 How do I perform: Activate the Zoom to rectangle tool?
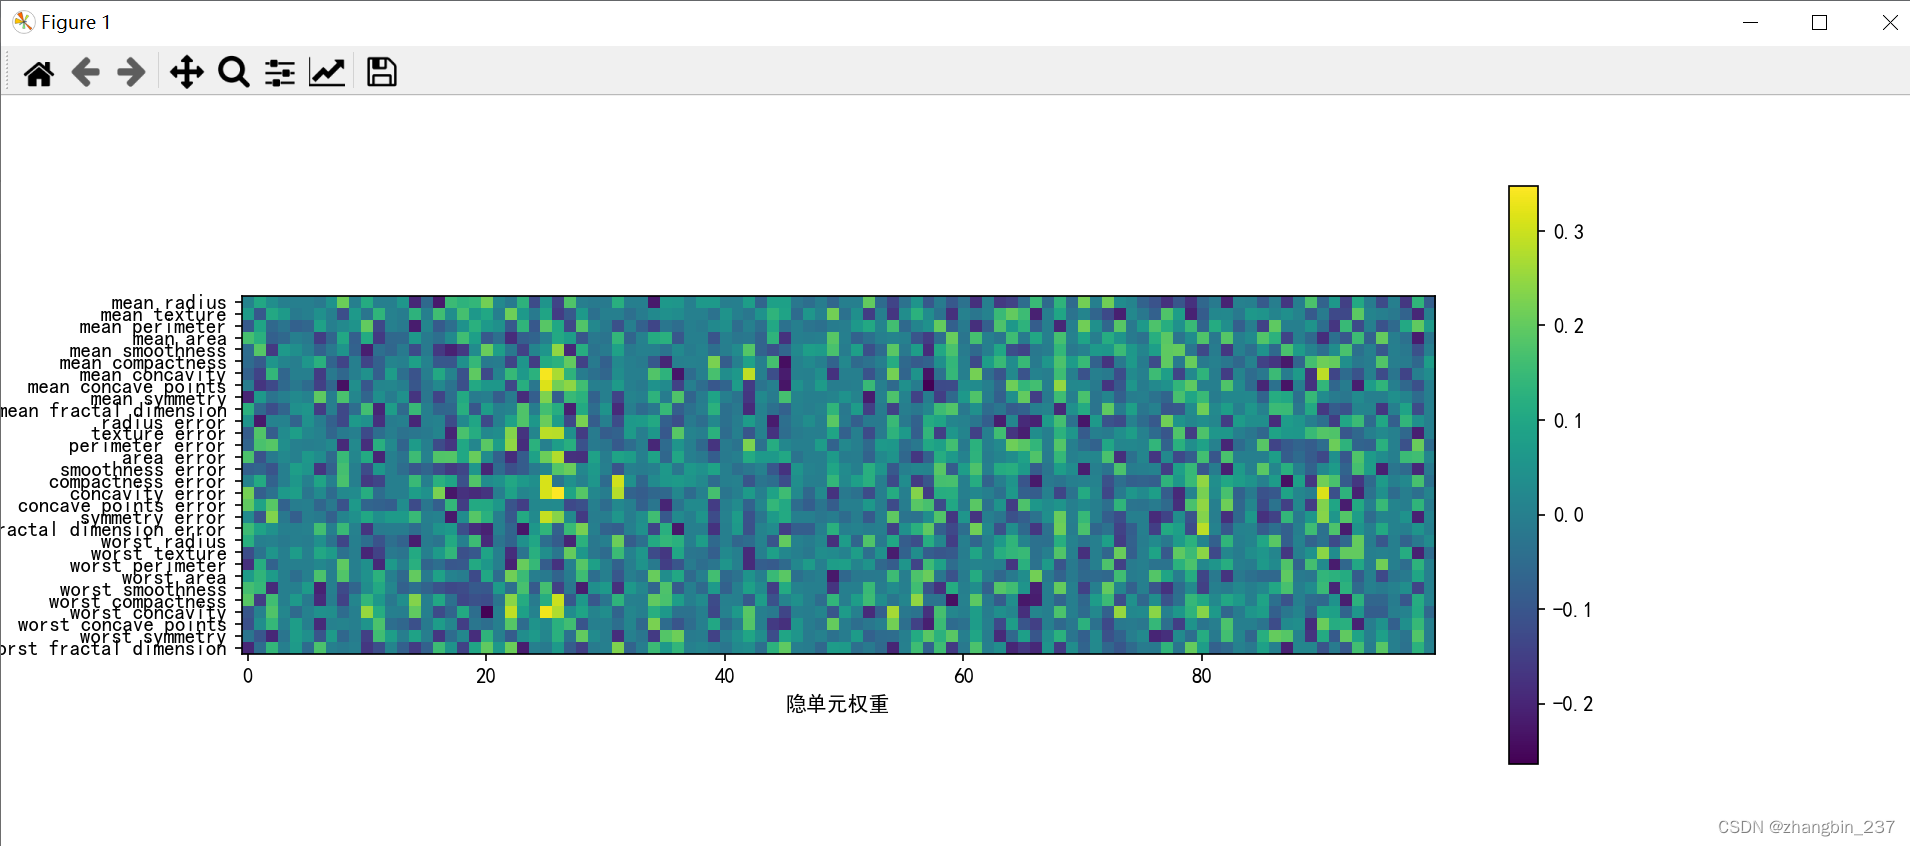pos(234,72)
